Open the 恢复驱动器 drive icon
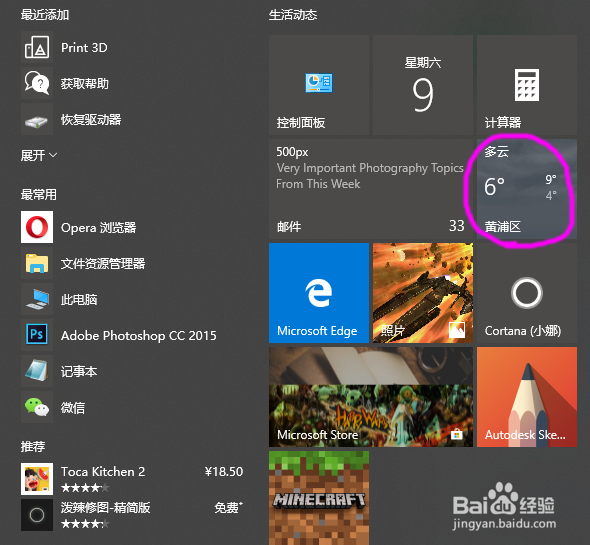This screenshot has height=545, width=590. [x=37, y=119]
